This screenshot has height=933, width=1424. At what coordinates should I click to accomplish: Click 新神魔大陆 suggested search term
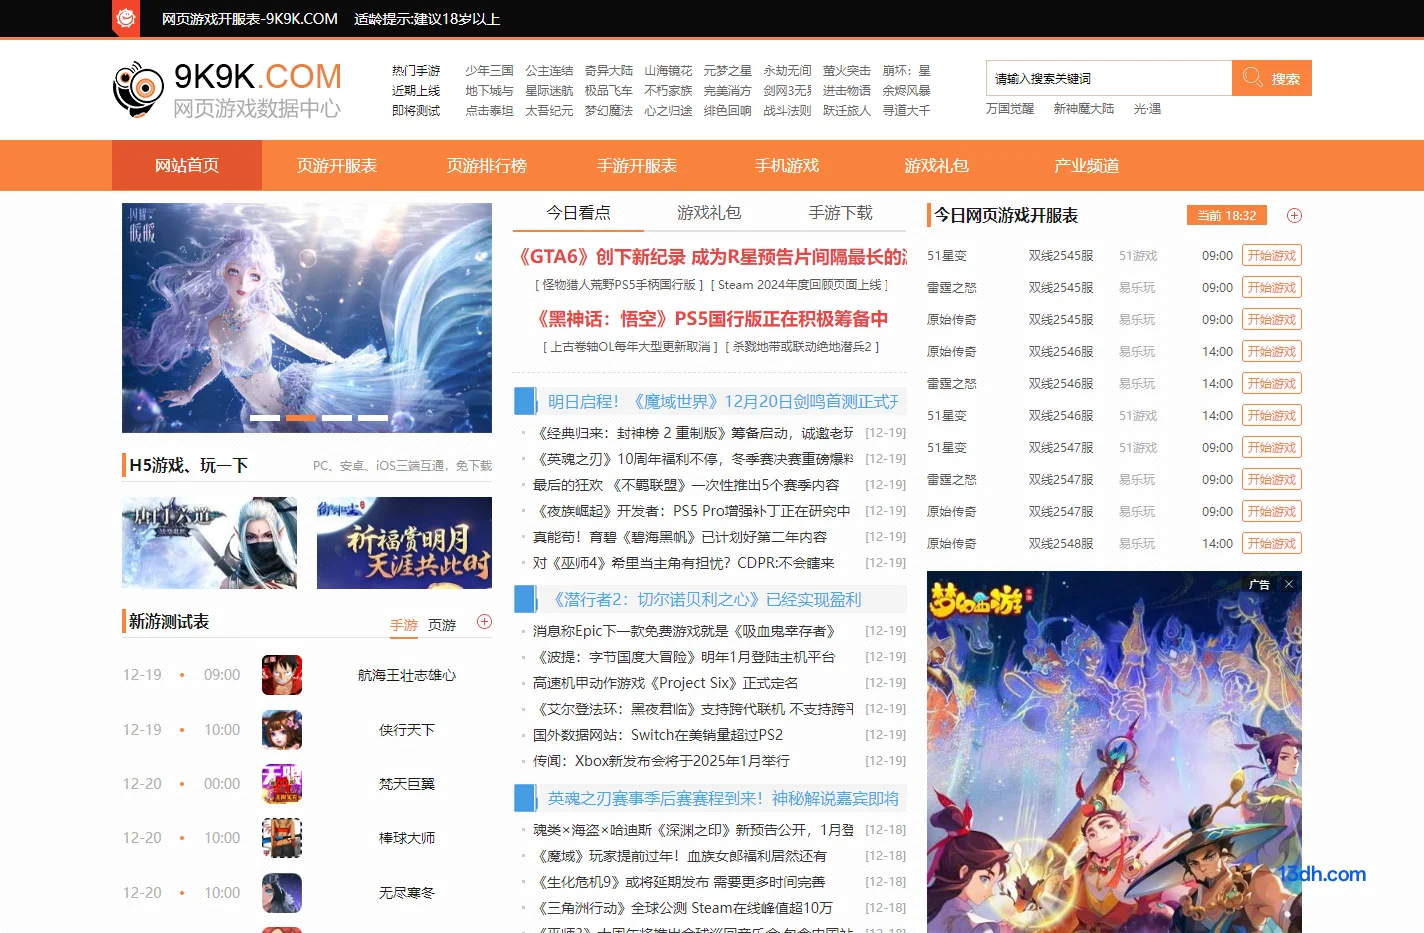tap(1083, 109)
